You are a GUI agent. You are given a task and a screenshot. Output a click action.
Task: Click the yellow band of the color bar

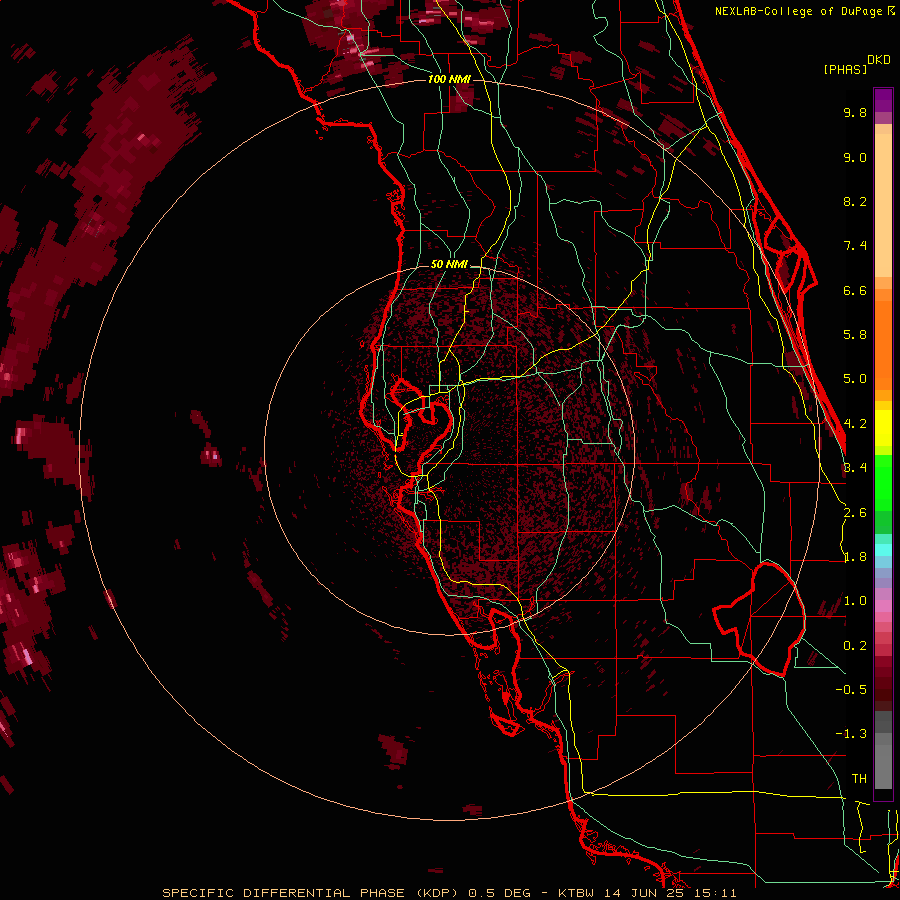[x=883, y=428]
